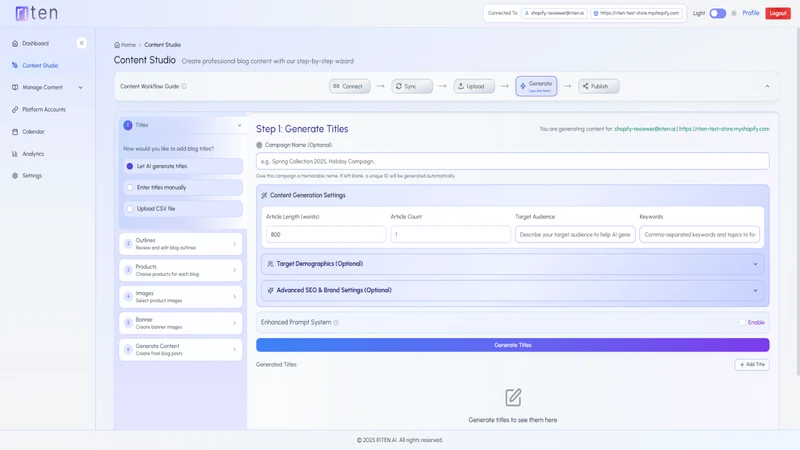Open the Images step
The height and width of the screenshot is (450, 800).
[x=181, y=297]
